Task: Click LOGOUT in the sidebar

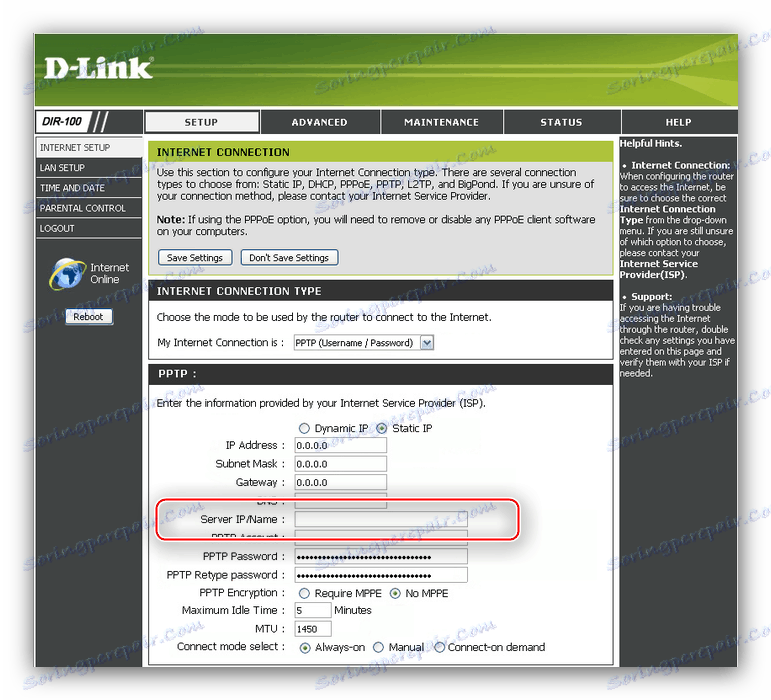Action: [89, 228]
